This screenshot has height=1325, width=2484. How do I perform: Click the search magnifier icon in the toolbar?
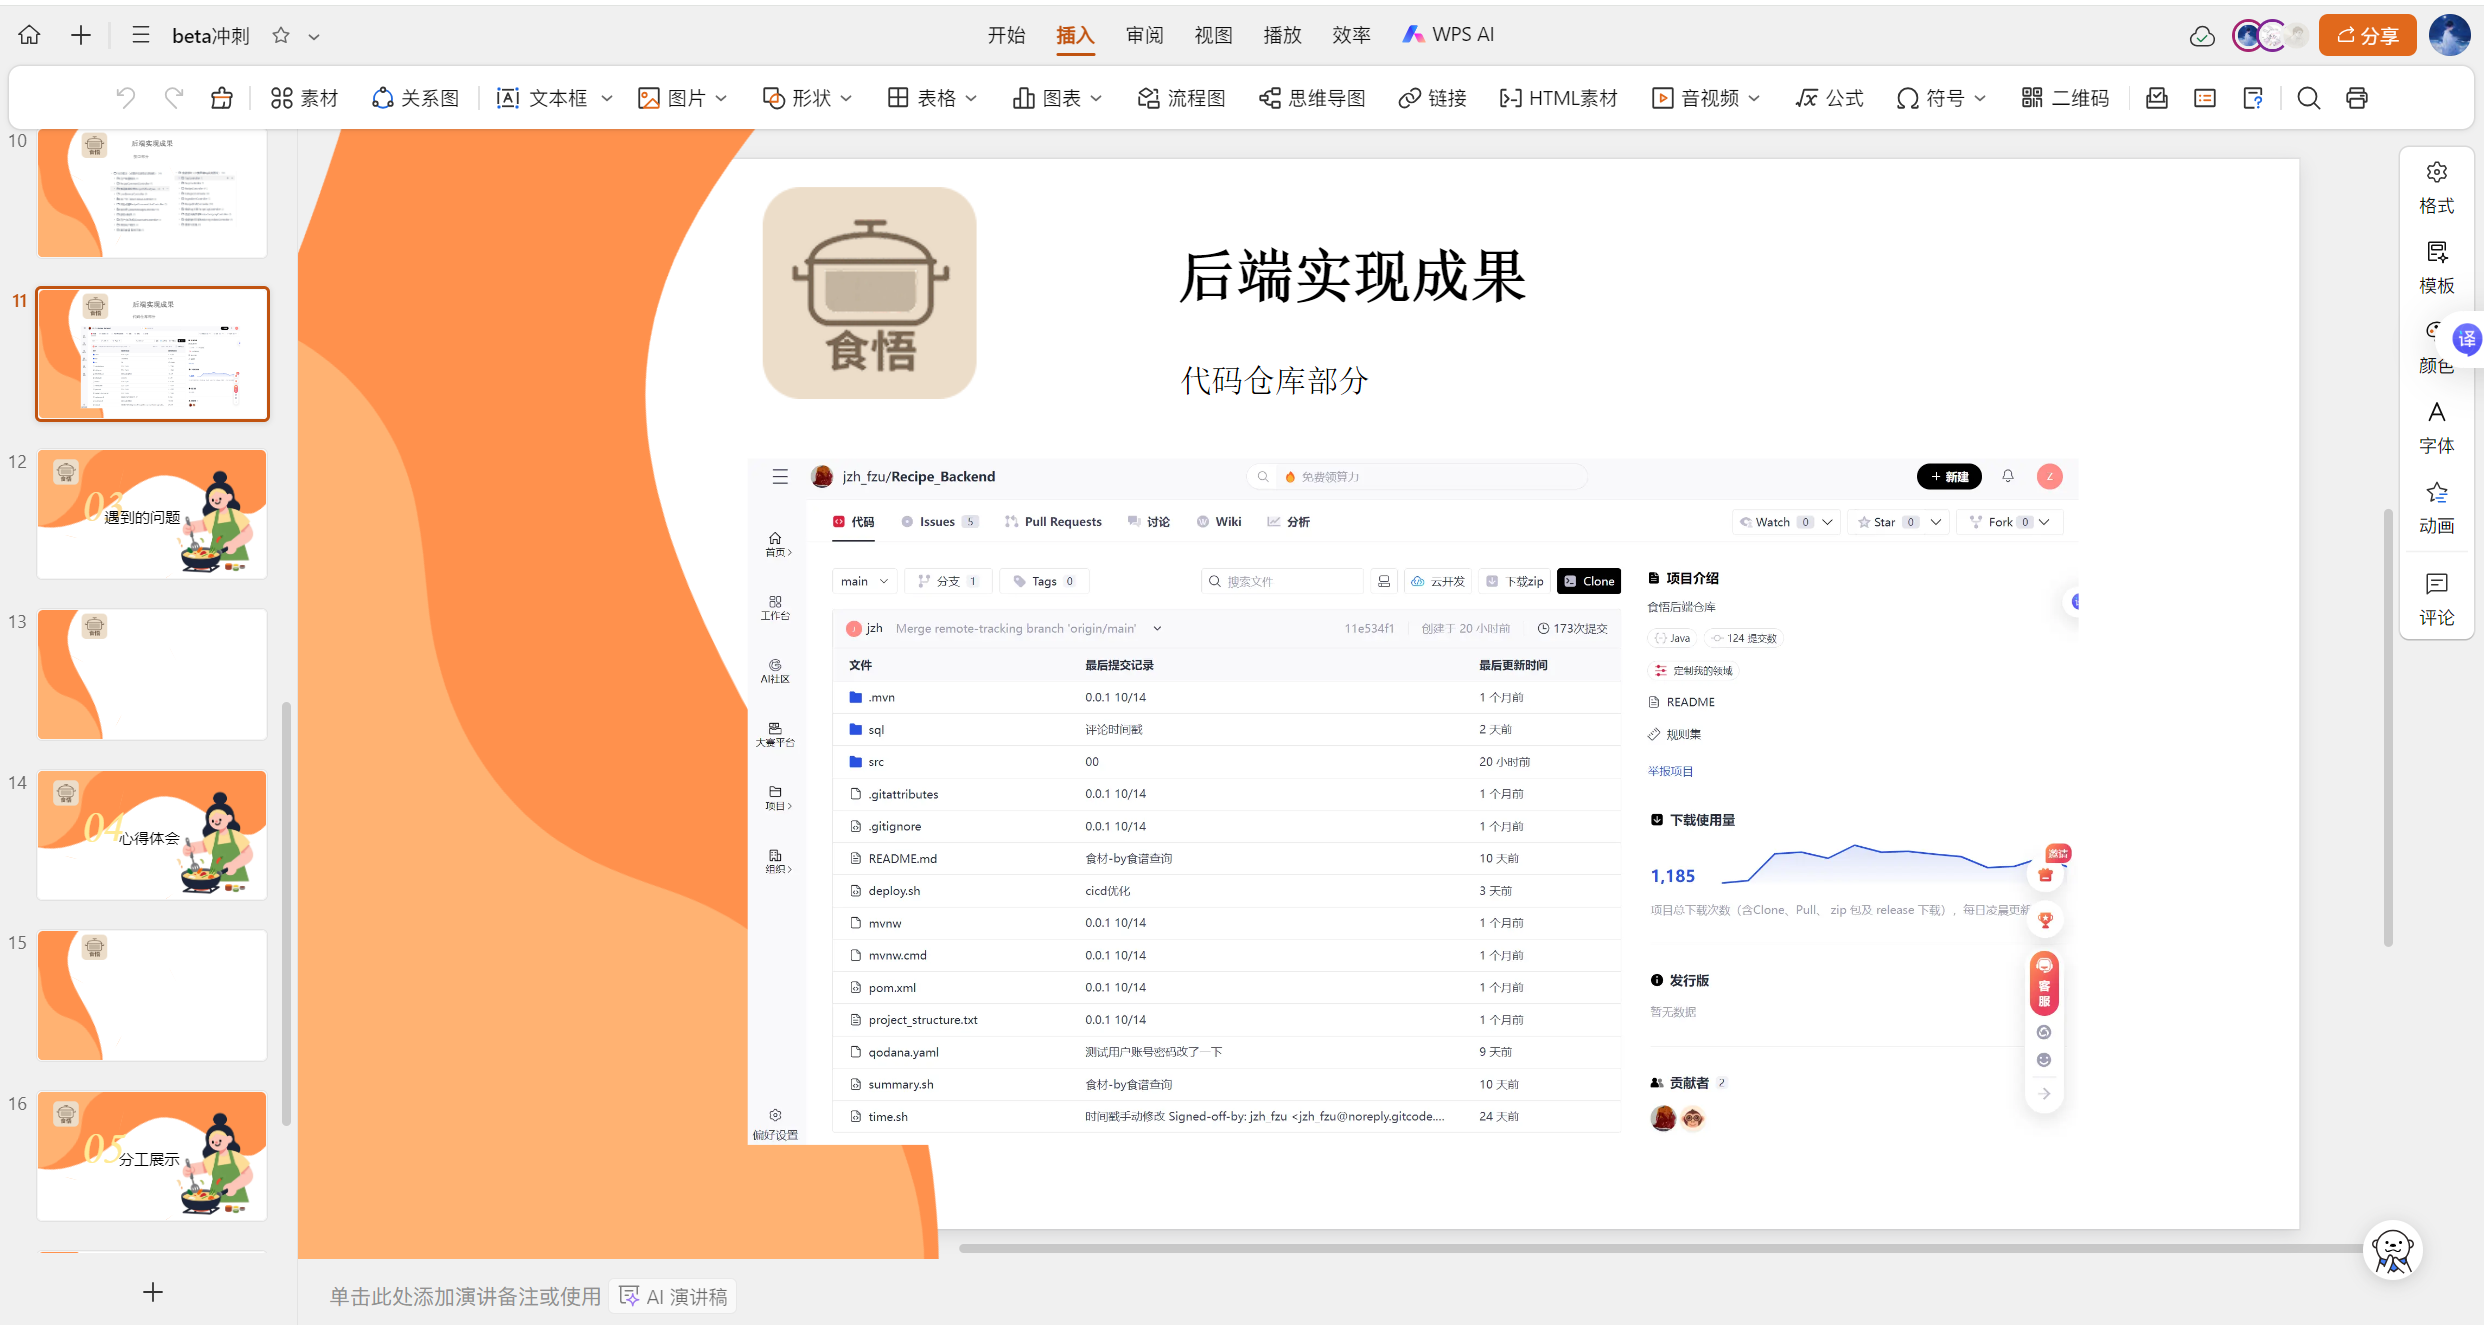click(x=2308, y=97)
